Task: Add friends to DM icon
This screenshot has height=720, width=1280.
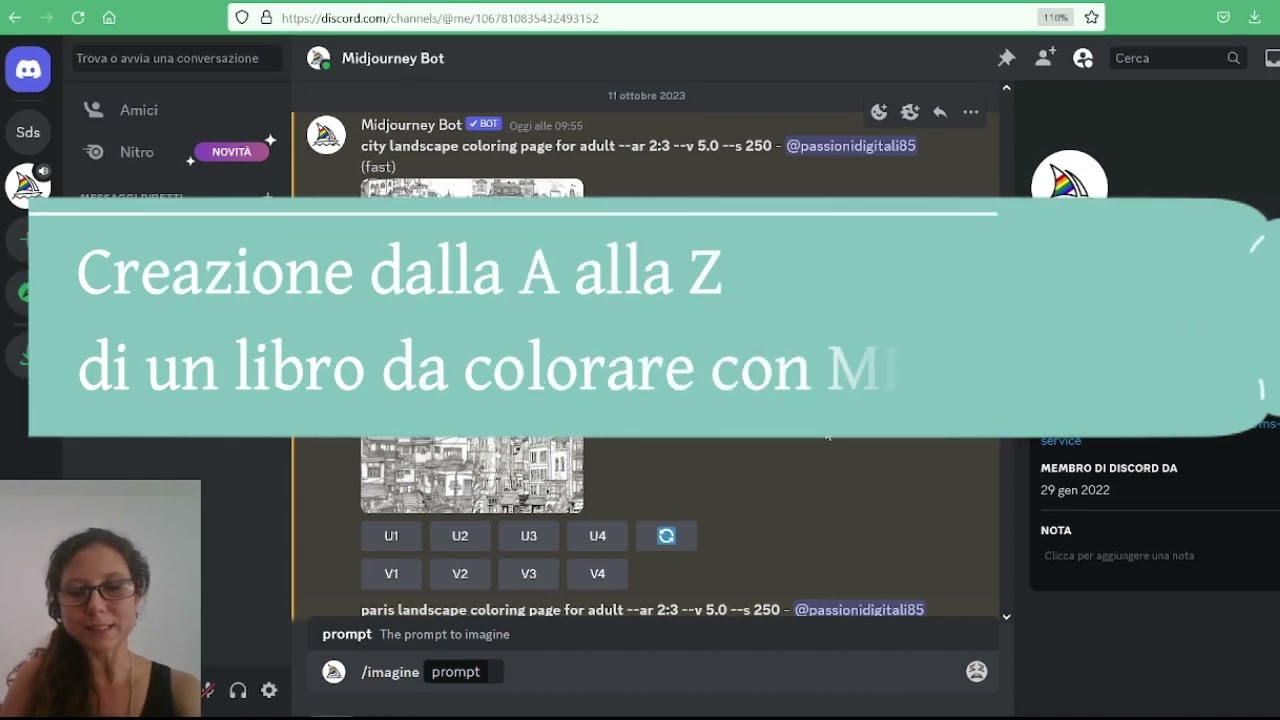Action: 1045,58
